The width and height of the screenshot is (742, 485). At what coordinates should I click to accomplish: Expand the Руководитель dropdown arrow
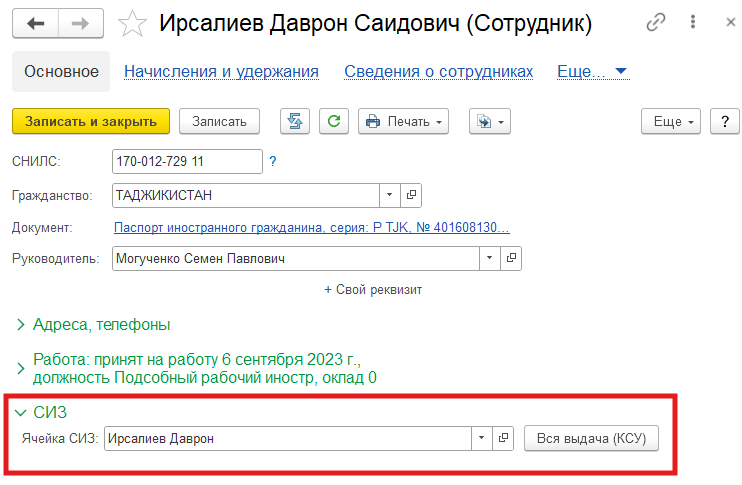(490, 258)
